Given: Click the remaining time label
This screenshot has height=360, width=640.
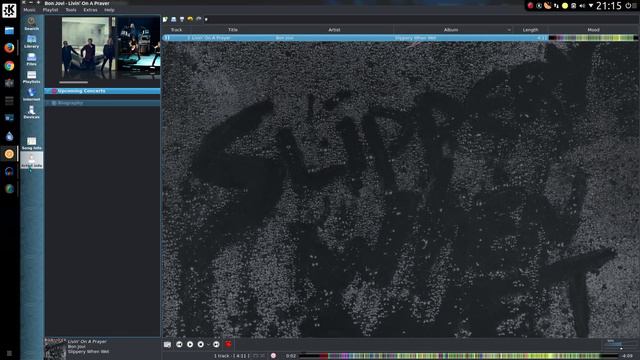Looking at the screenshot, I should [x=628, y=356].
